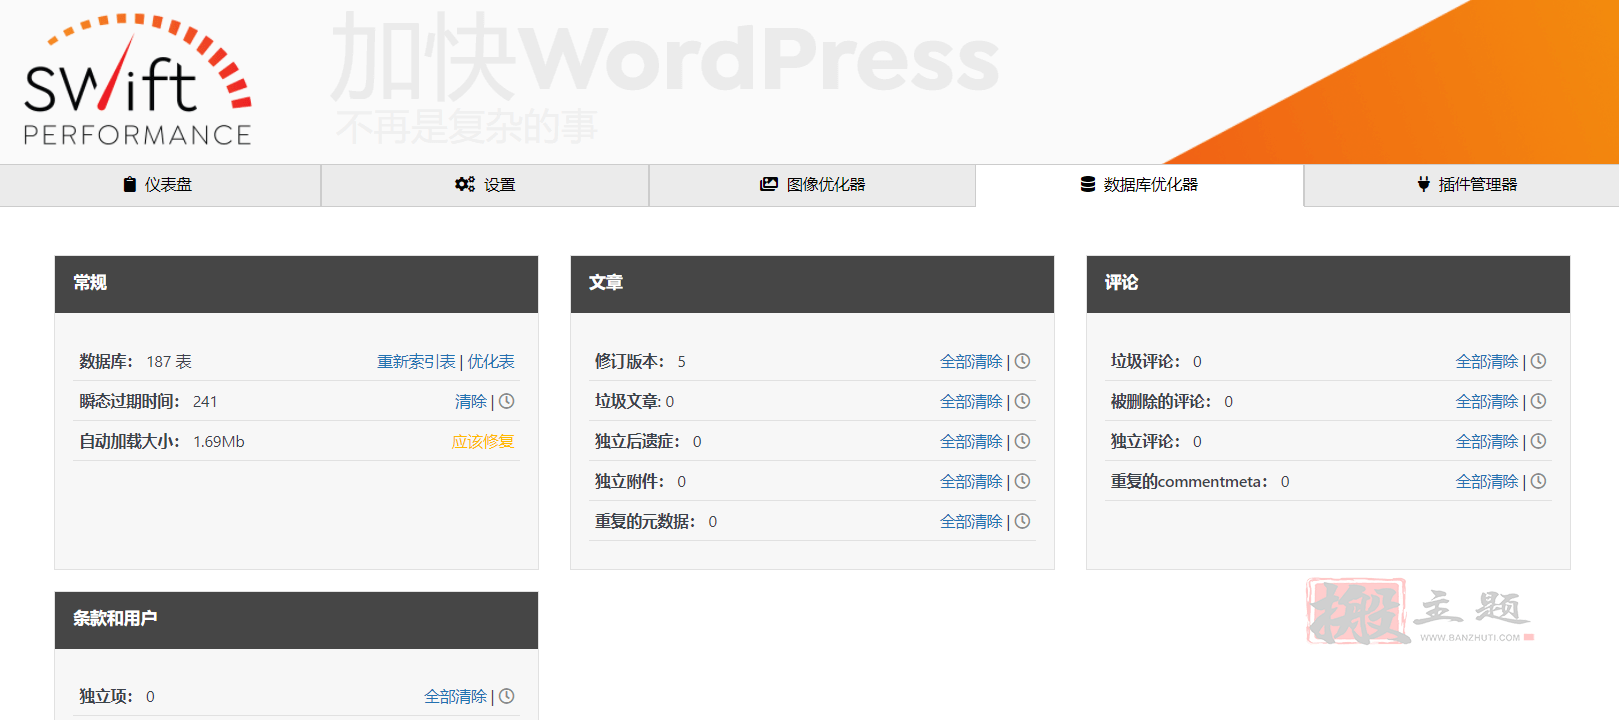Viewport: 1619px width, 720px height.
Task: Click clock icon for 独立后遗症
Action: (x=1022, y=441)
